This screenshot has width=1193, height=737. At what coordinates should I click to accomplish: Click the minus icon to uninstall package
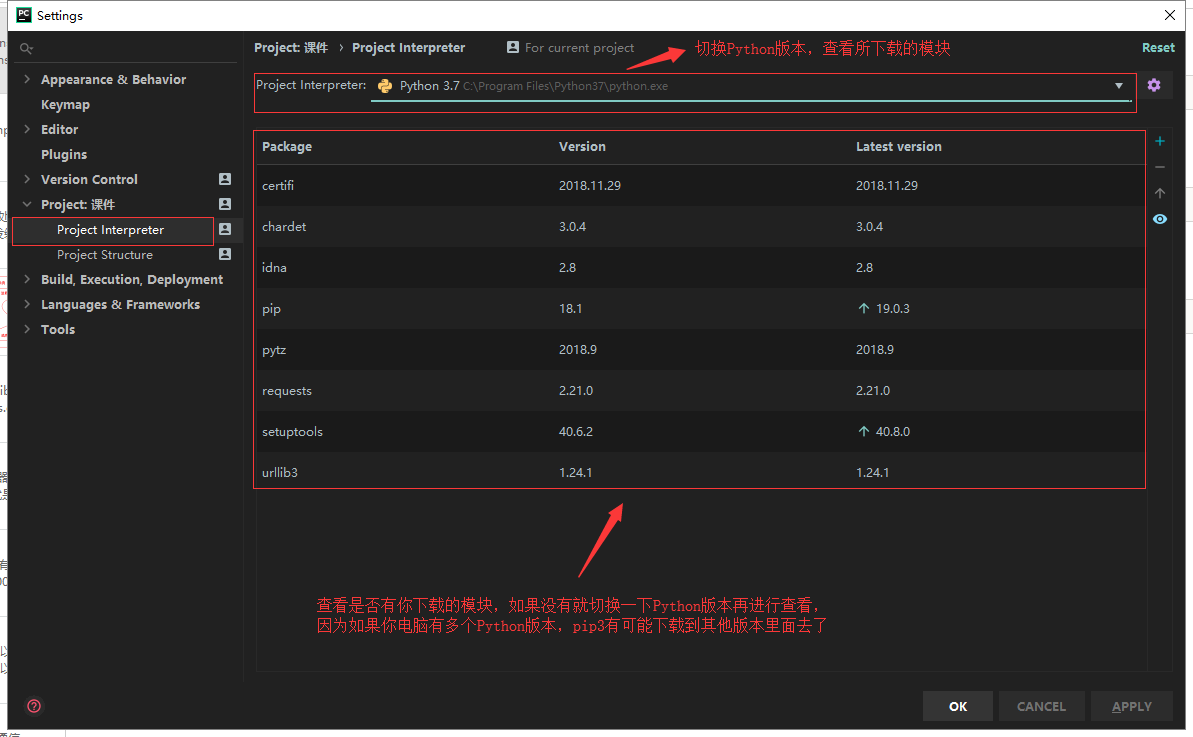(x=1160, y=167)
